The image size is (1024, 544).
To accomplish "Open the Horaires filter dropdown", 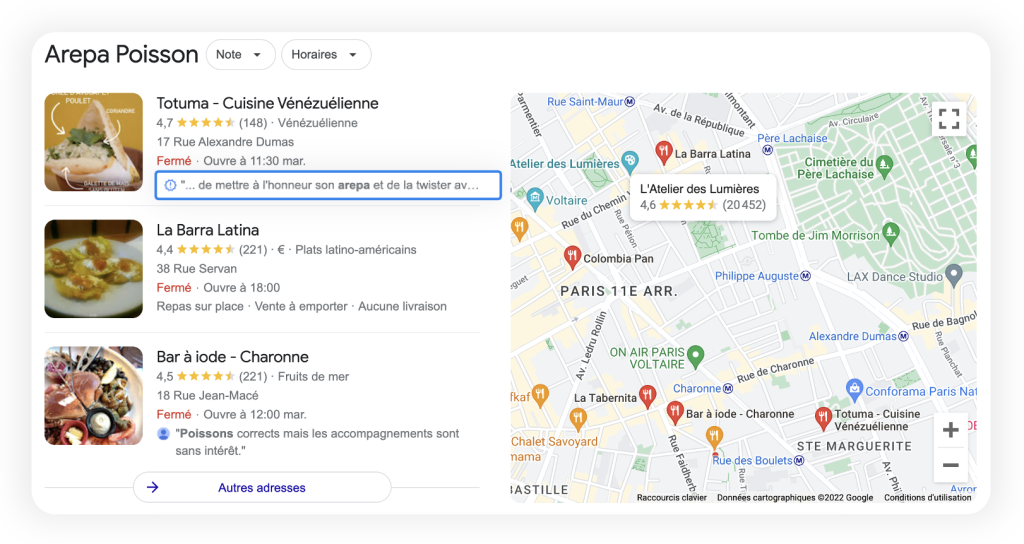I will tap(326, 55).
